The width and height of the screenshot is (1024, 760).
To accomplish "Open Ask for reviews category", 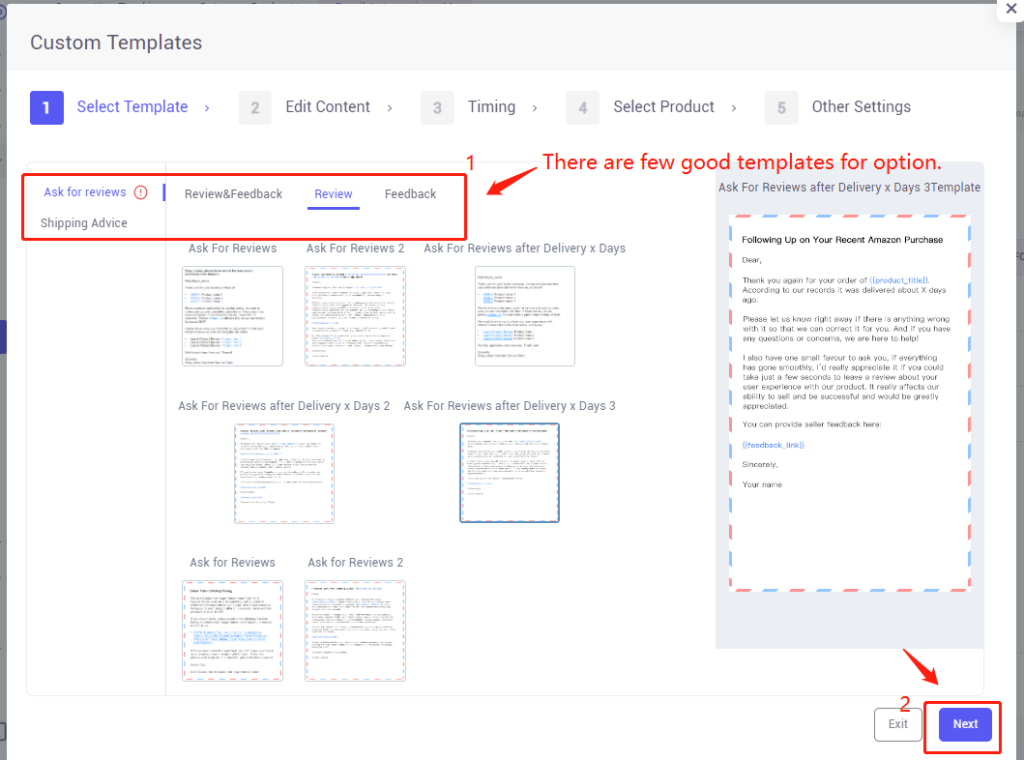I will coord(85,192).
